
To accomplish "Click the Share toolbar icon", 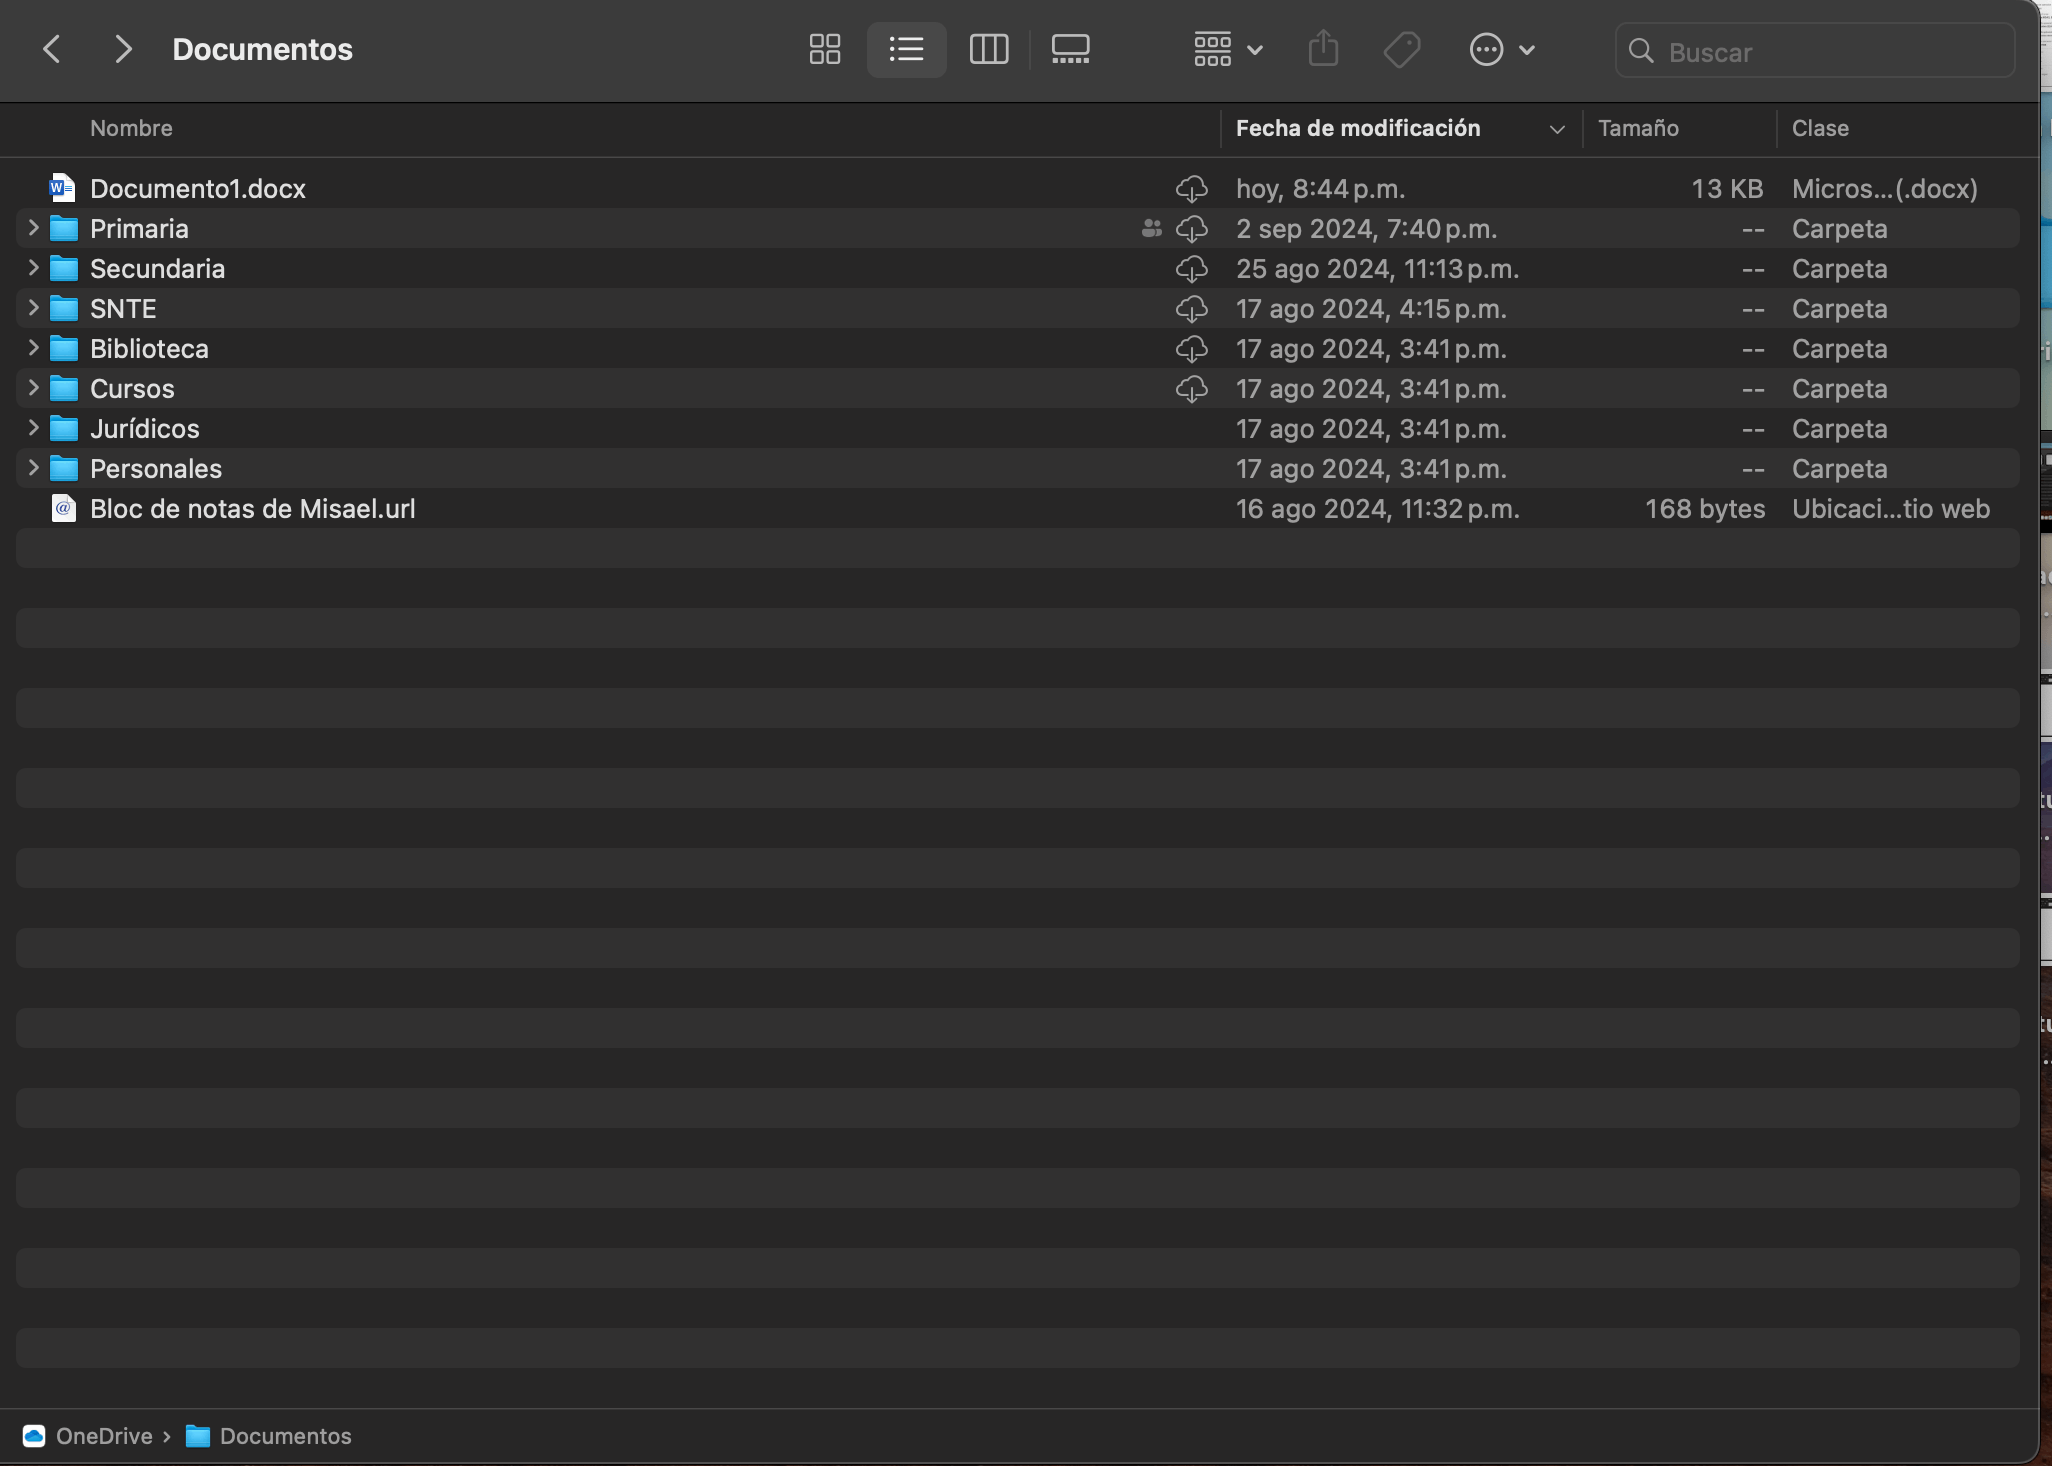I will 1323,49.
